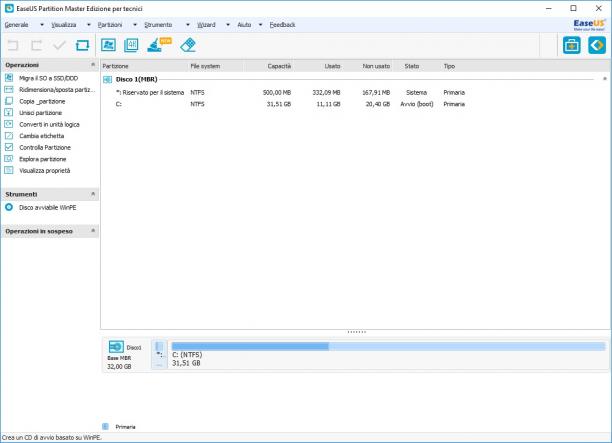Click Unisci partizione operation link
This screenshot has width=612, height=443.
(x=41, y=113)
